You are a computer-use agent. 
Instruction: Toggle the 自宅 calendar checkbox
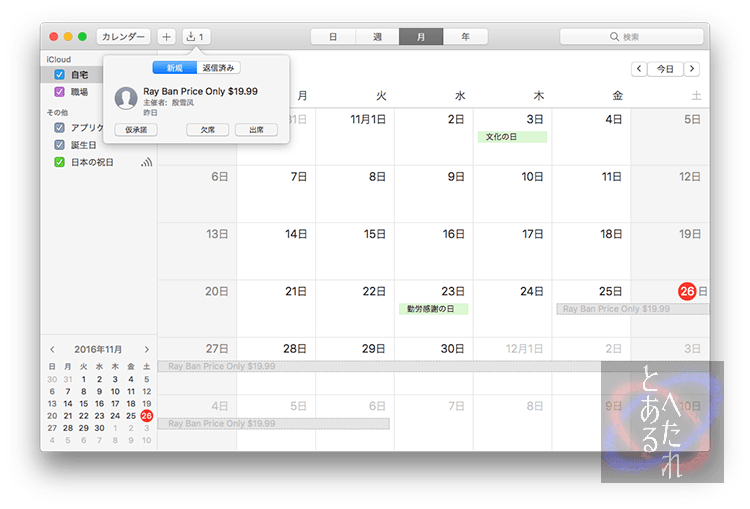60,75
